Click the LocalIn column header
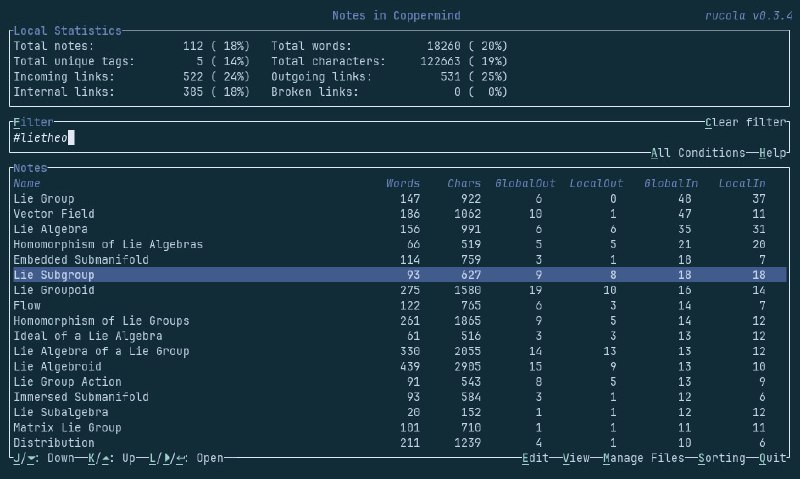 [742, 184]
